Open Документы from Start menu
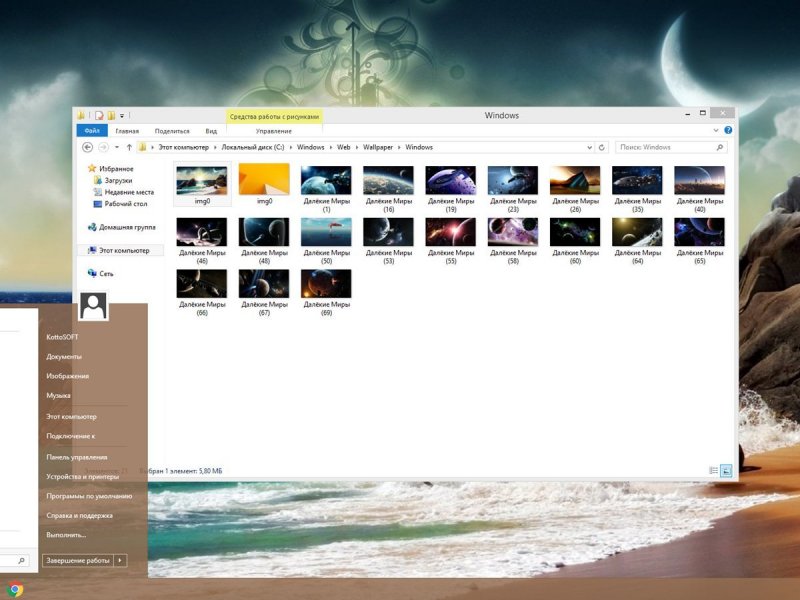800x600 pixels. pos(64,356)
